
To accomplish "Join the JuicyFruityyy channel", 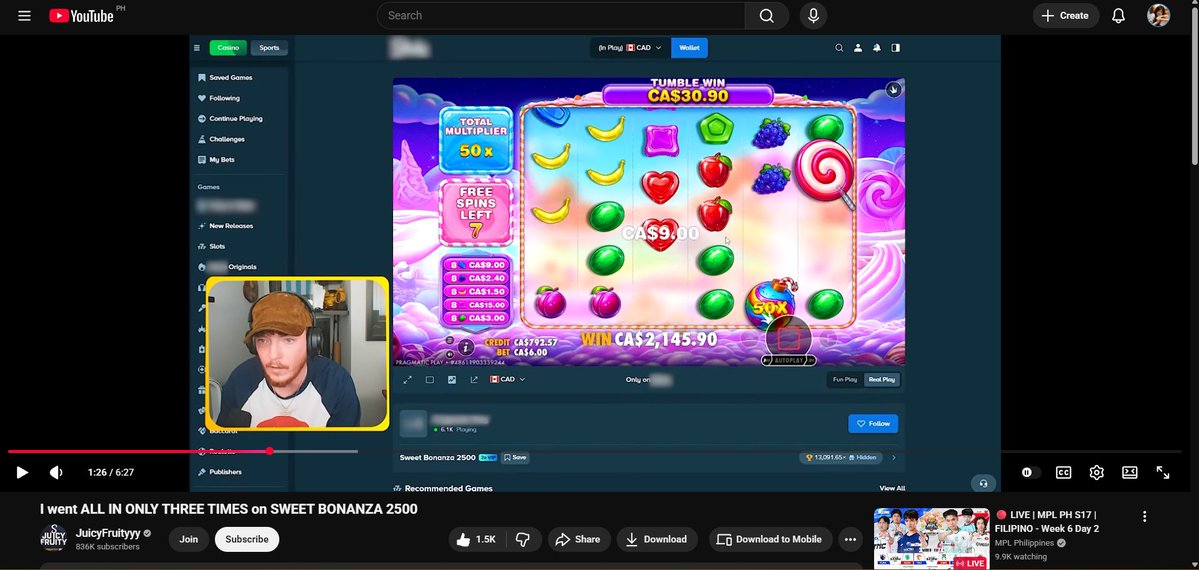I will pyautogui.click(x=189, y=539).
